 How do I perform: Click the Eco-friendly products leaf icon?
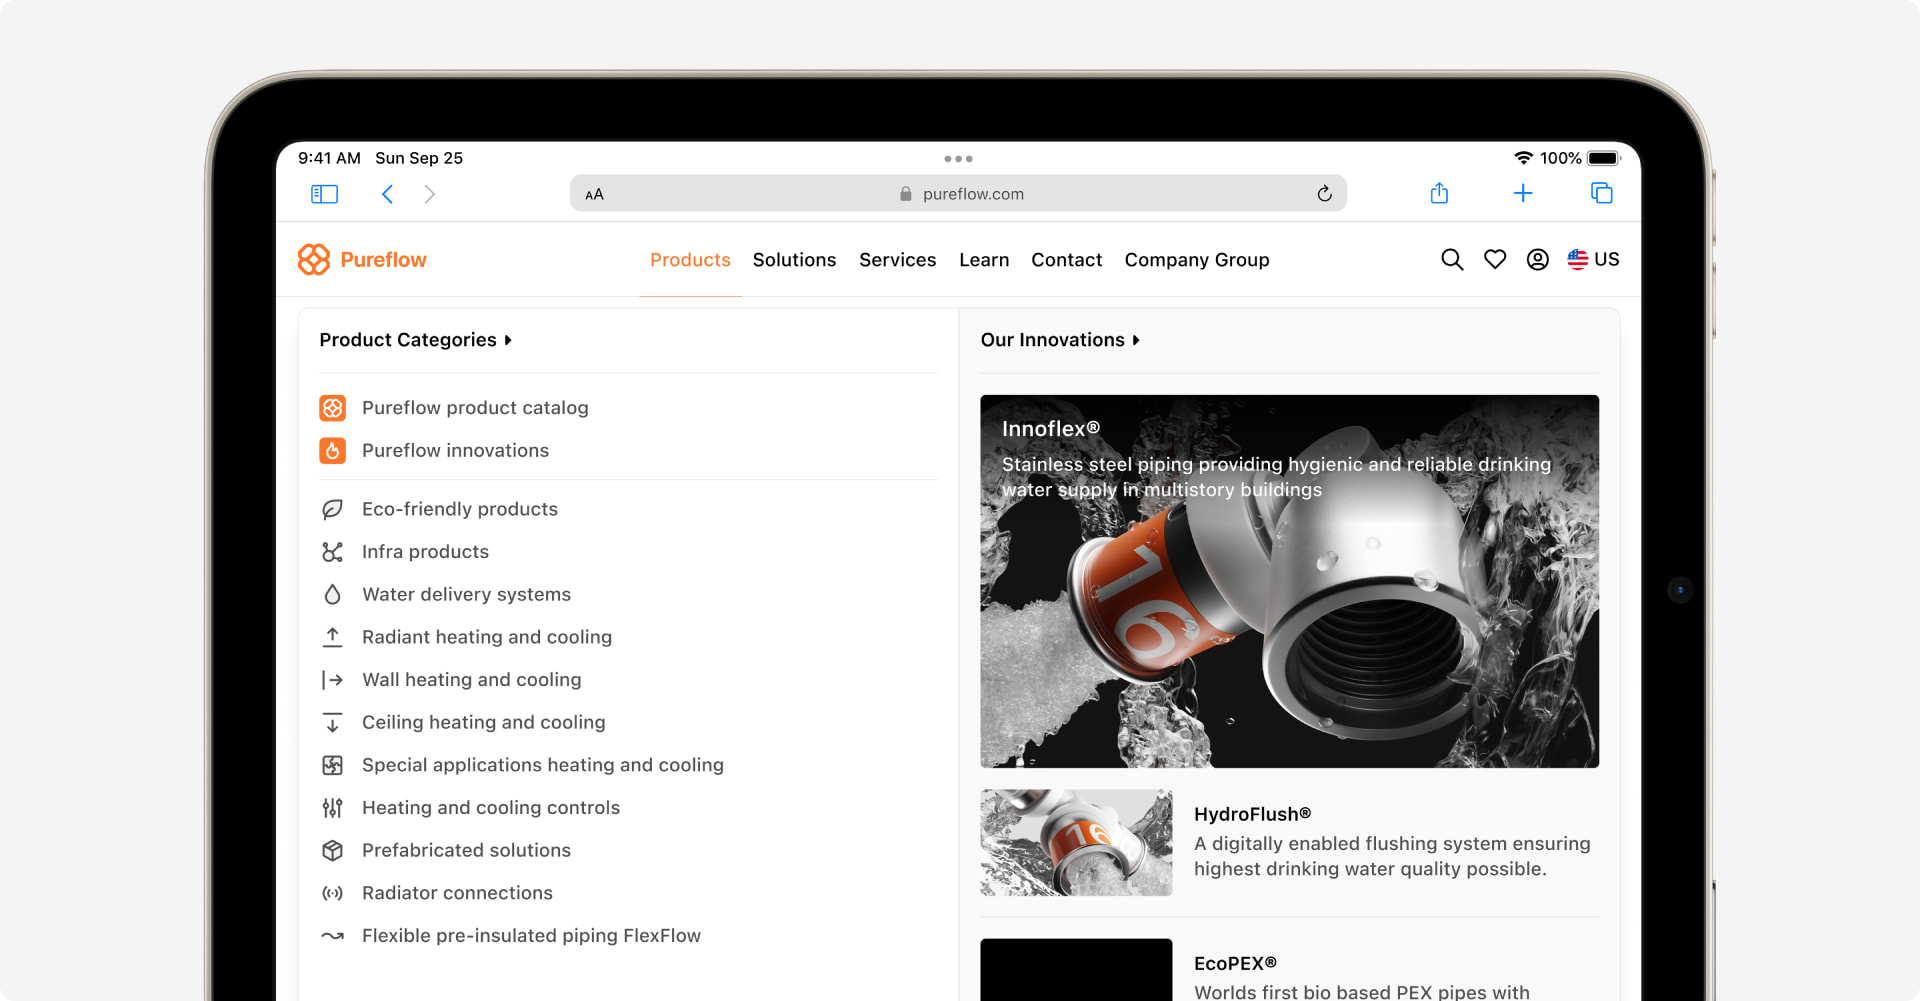[x=333, y=509]
